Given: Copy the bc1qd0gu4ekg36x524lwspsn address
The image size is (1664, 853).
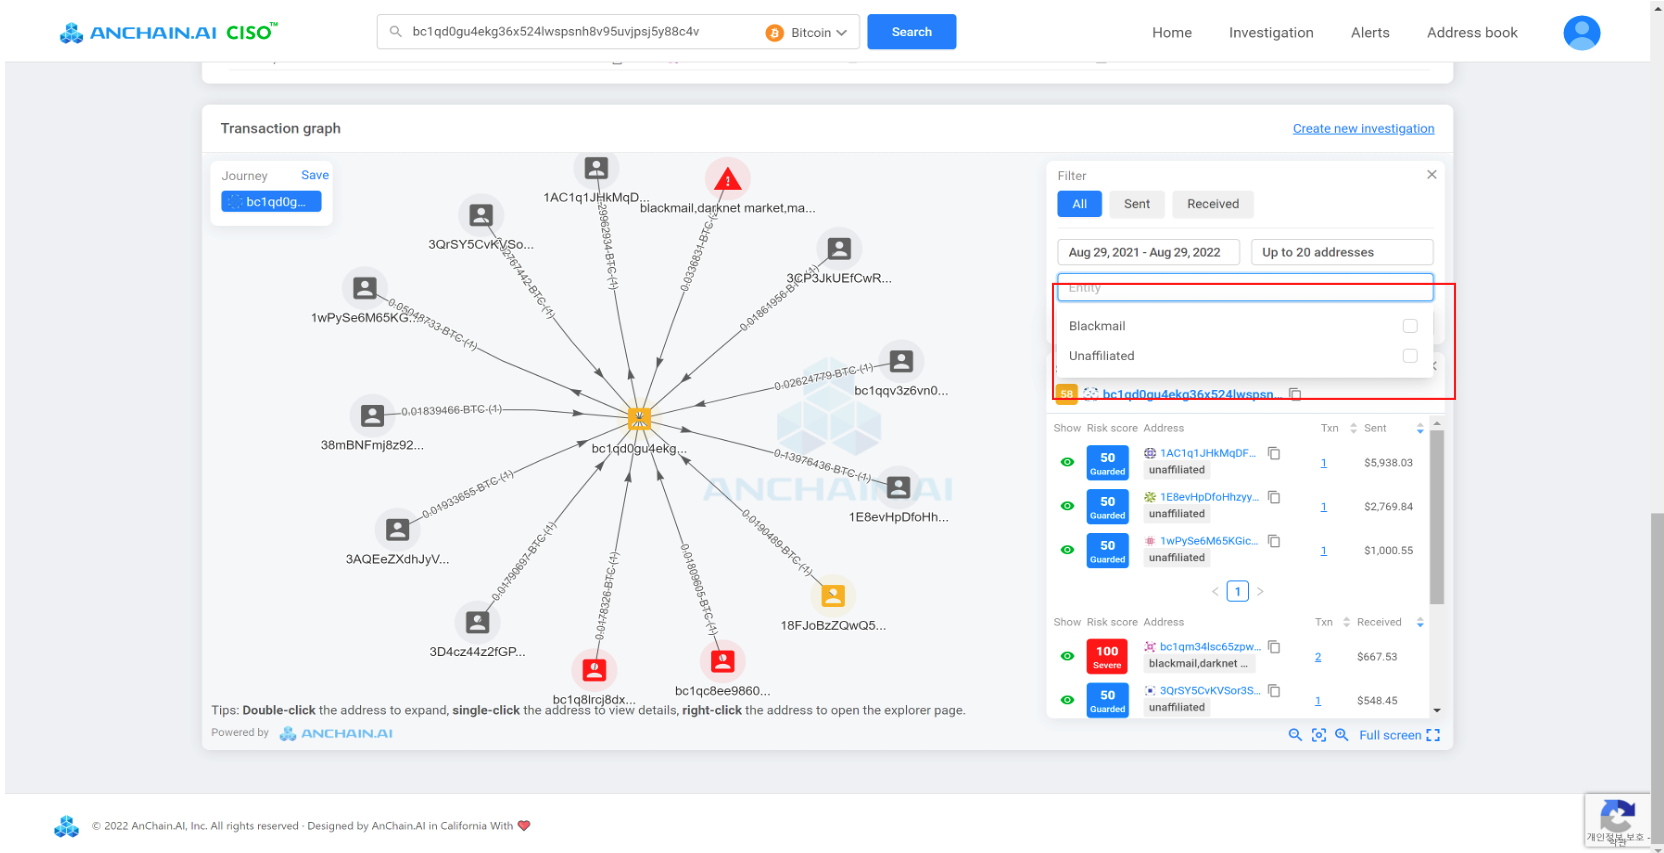Looking at the screenshot, I should tap(1295, 394).
